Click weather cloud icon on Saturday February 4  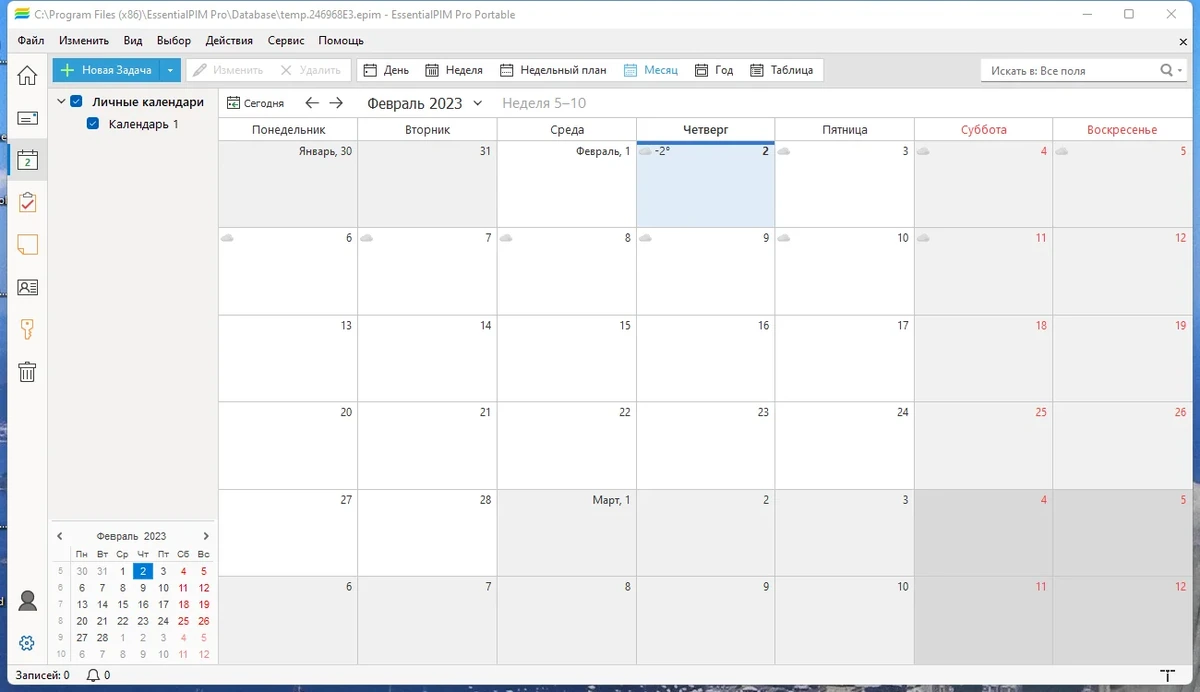tap(922, 151)
